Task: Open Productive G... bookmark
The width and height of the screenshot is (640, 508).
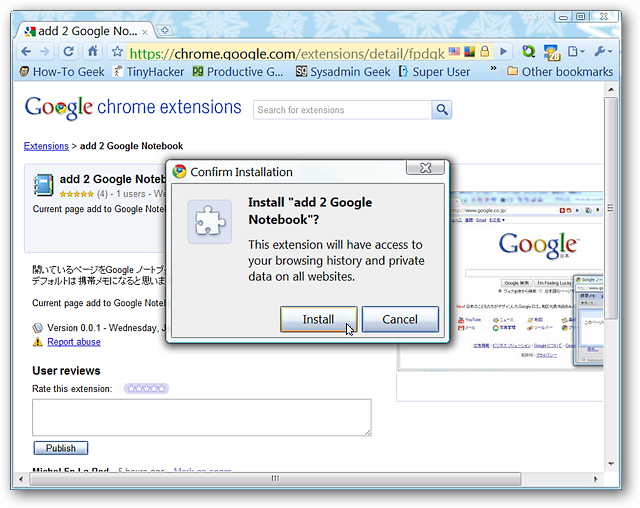Action: (x=238, y=72)
